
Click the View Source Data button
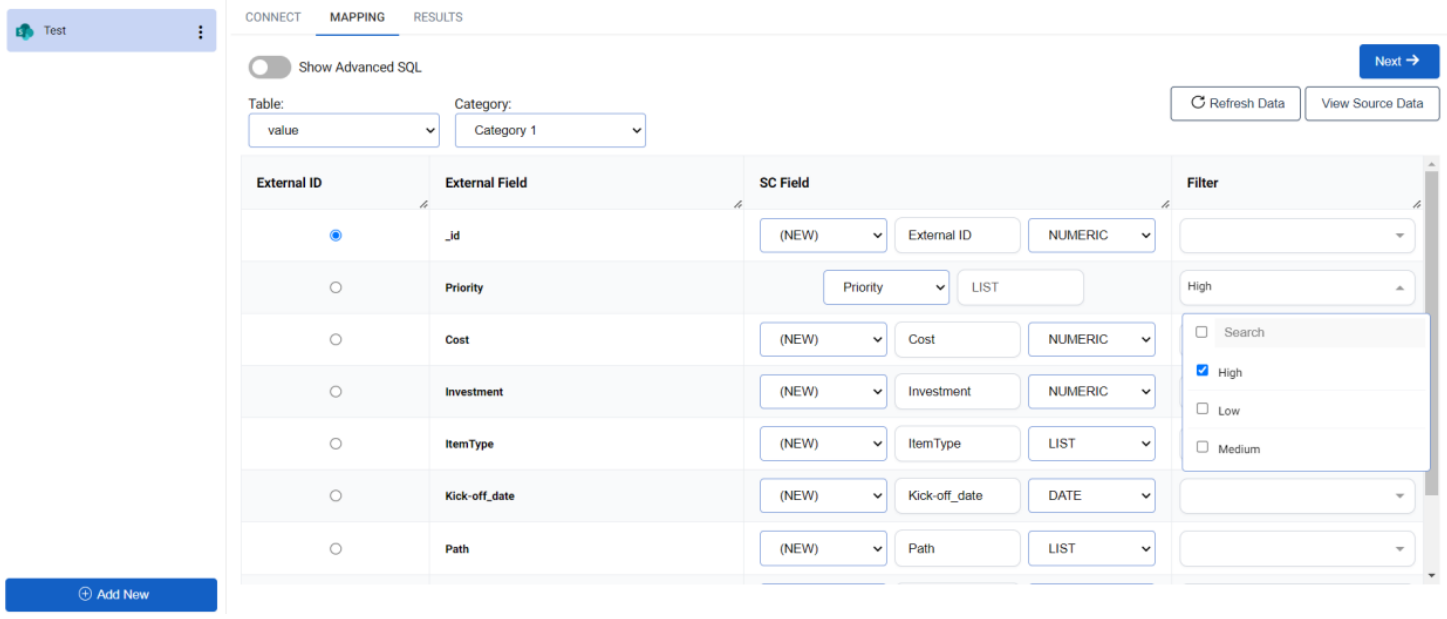[1371, 103]
